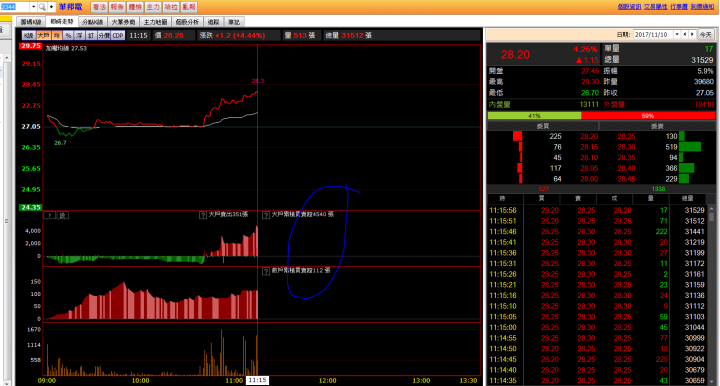Toggle the CDP chart option button
The width and height of the screenshot is (720, 386).
118,35
